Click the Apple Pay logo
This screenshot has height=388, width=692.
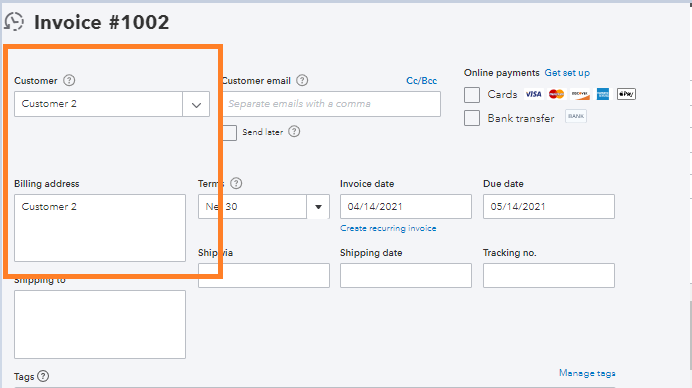[626, 94]
